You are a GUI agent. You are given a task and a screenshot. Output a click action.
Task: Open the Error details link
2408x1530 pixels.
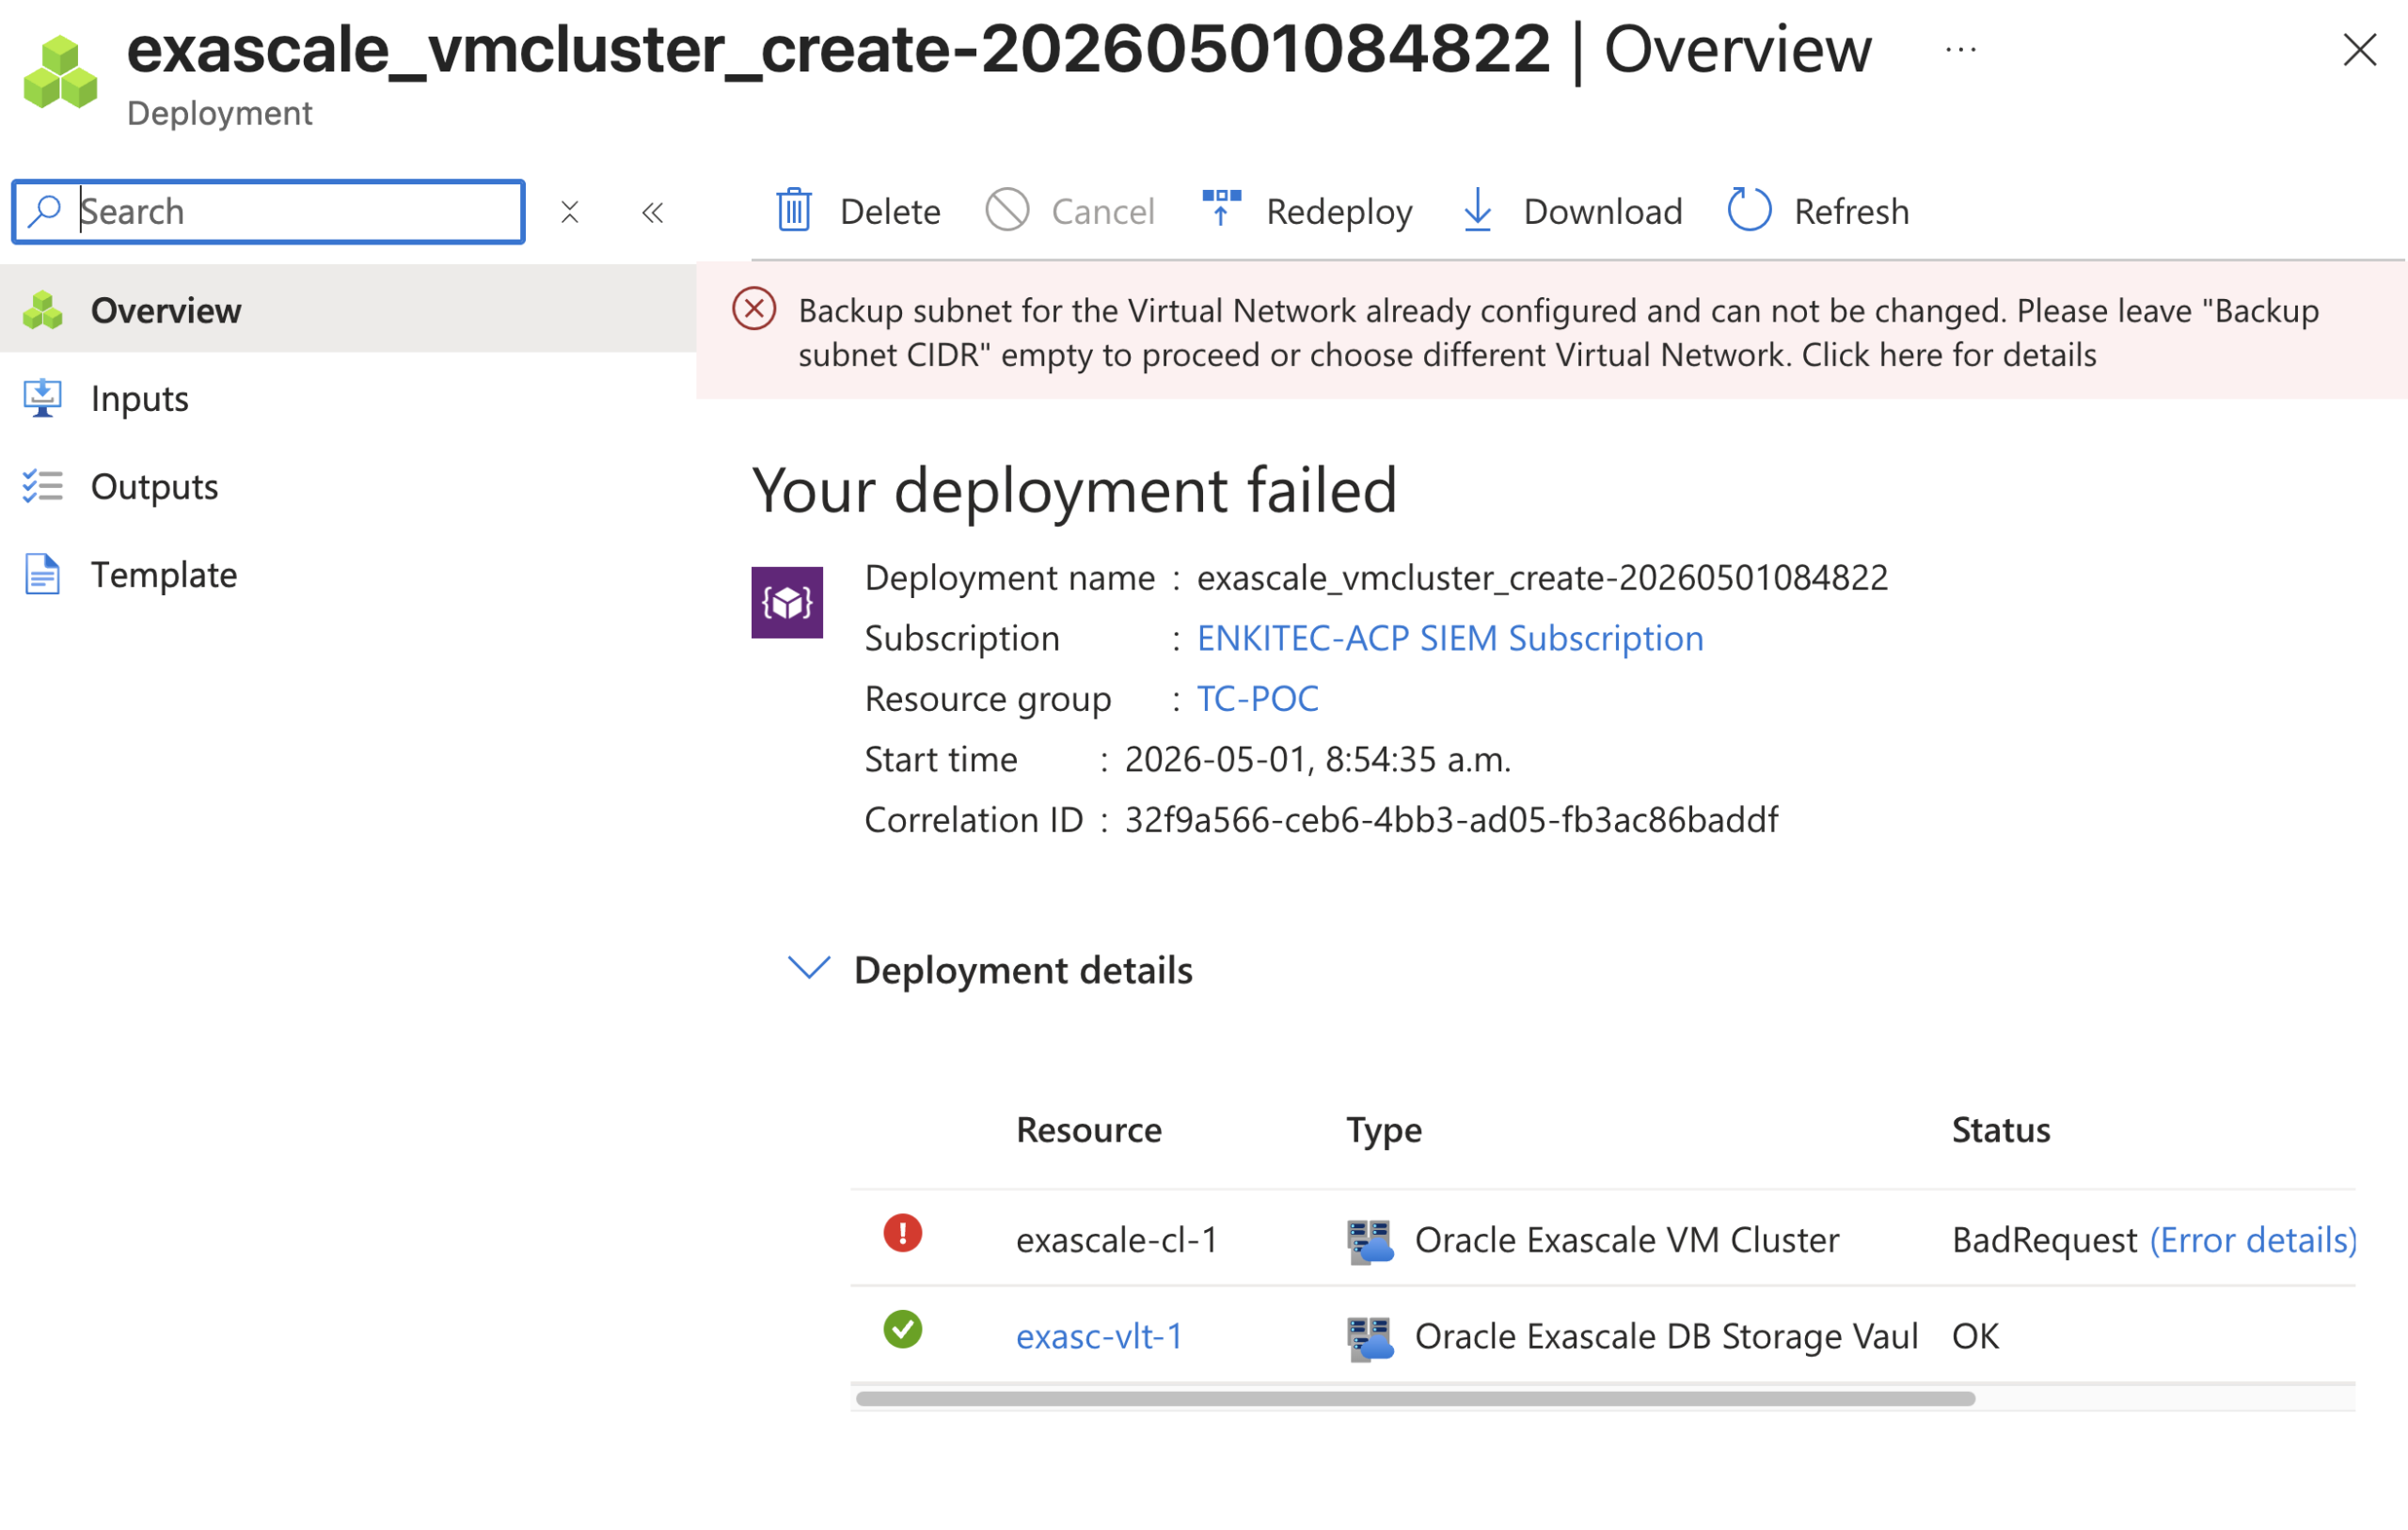(2253, 1239)
